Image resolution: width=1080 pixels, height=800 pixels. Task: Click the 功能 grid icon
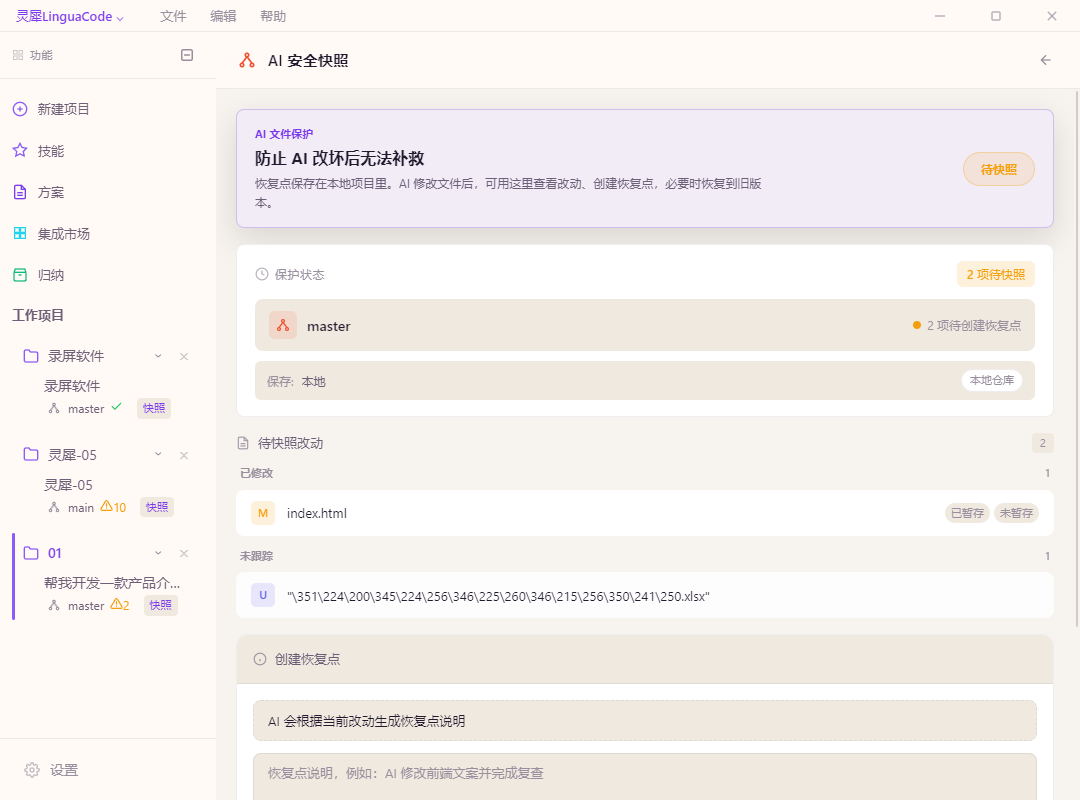click(x=18, y=55)
